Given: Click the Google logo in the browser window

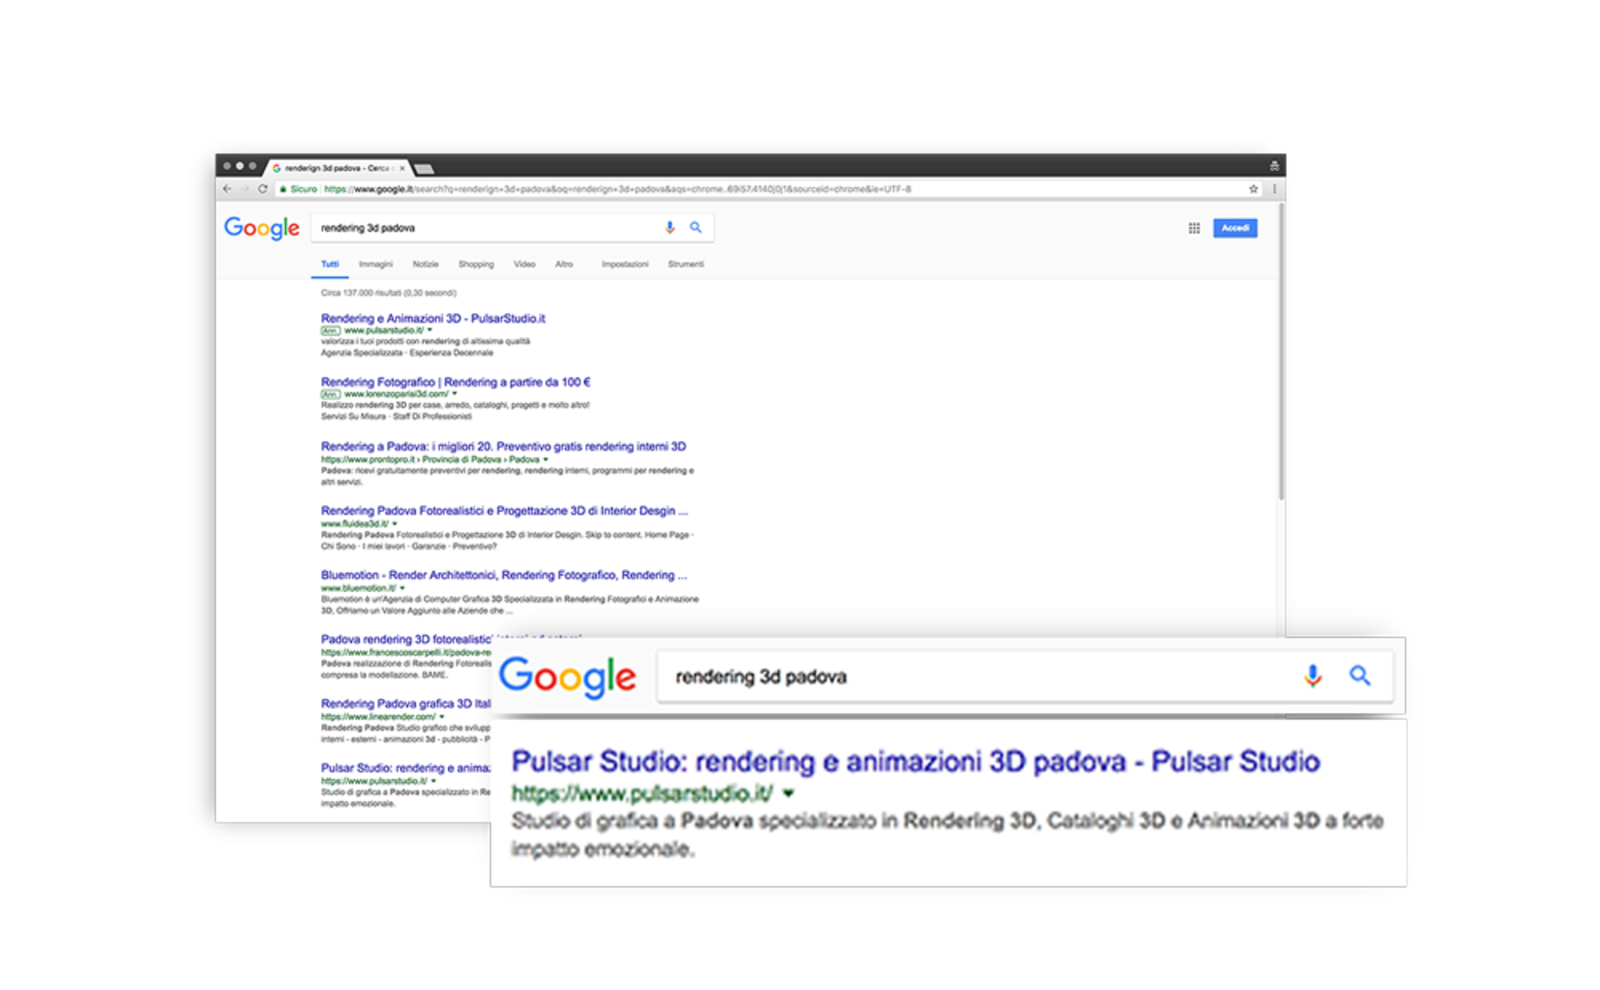Looking at the screenshot, I should pyautogui.click(x=262, y=229).
